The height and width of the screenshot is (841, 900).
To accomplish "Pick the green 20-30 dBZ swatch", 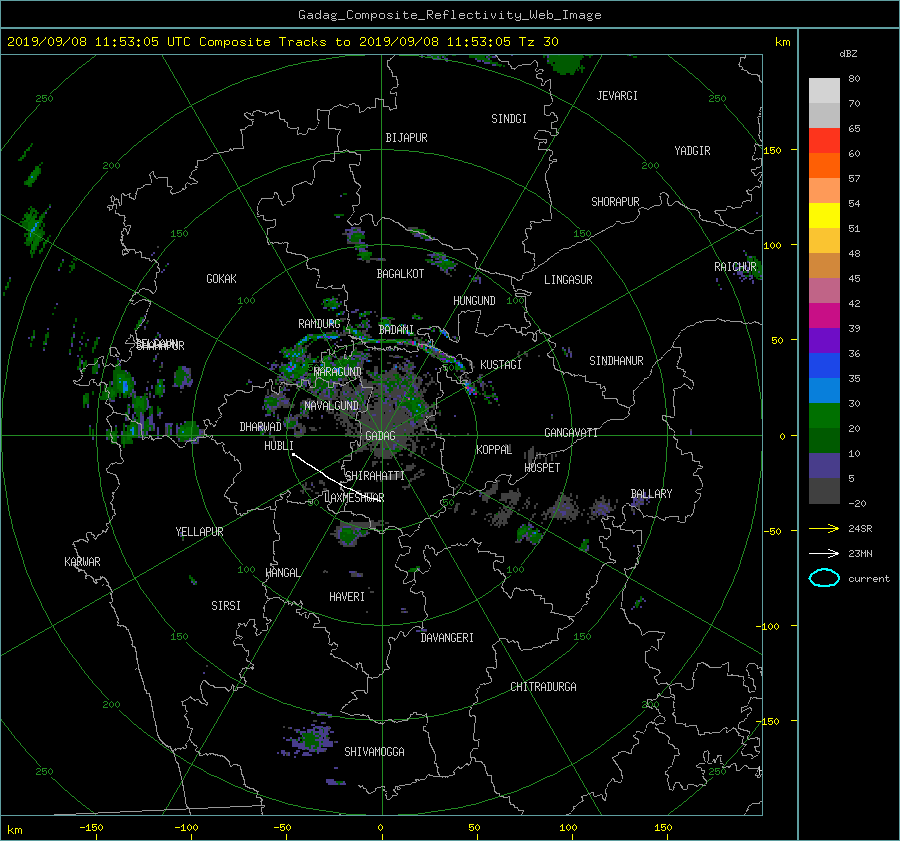I will pyautogui.click(x=824, y=416).
